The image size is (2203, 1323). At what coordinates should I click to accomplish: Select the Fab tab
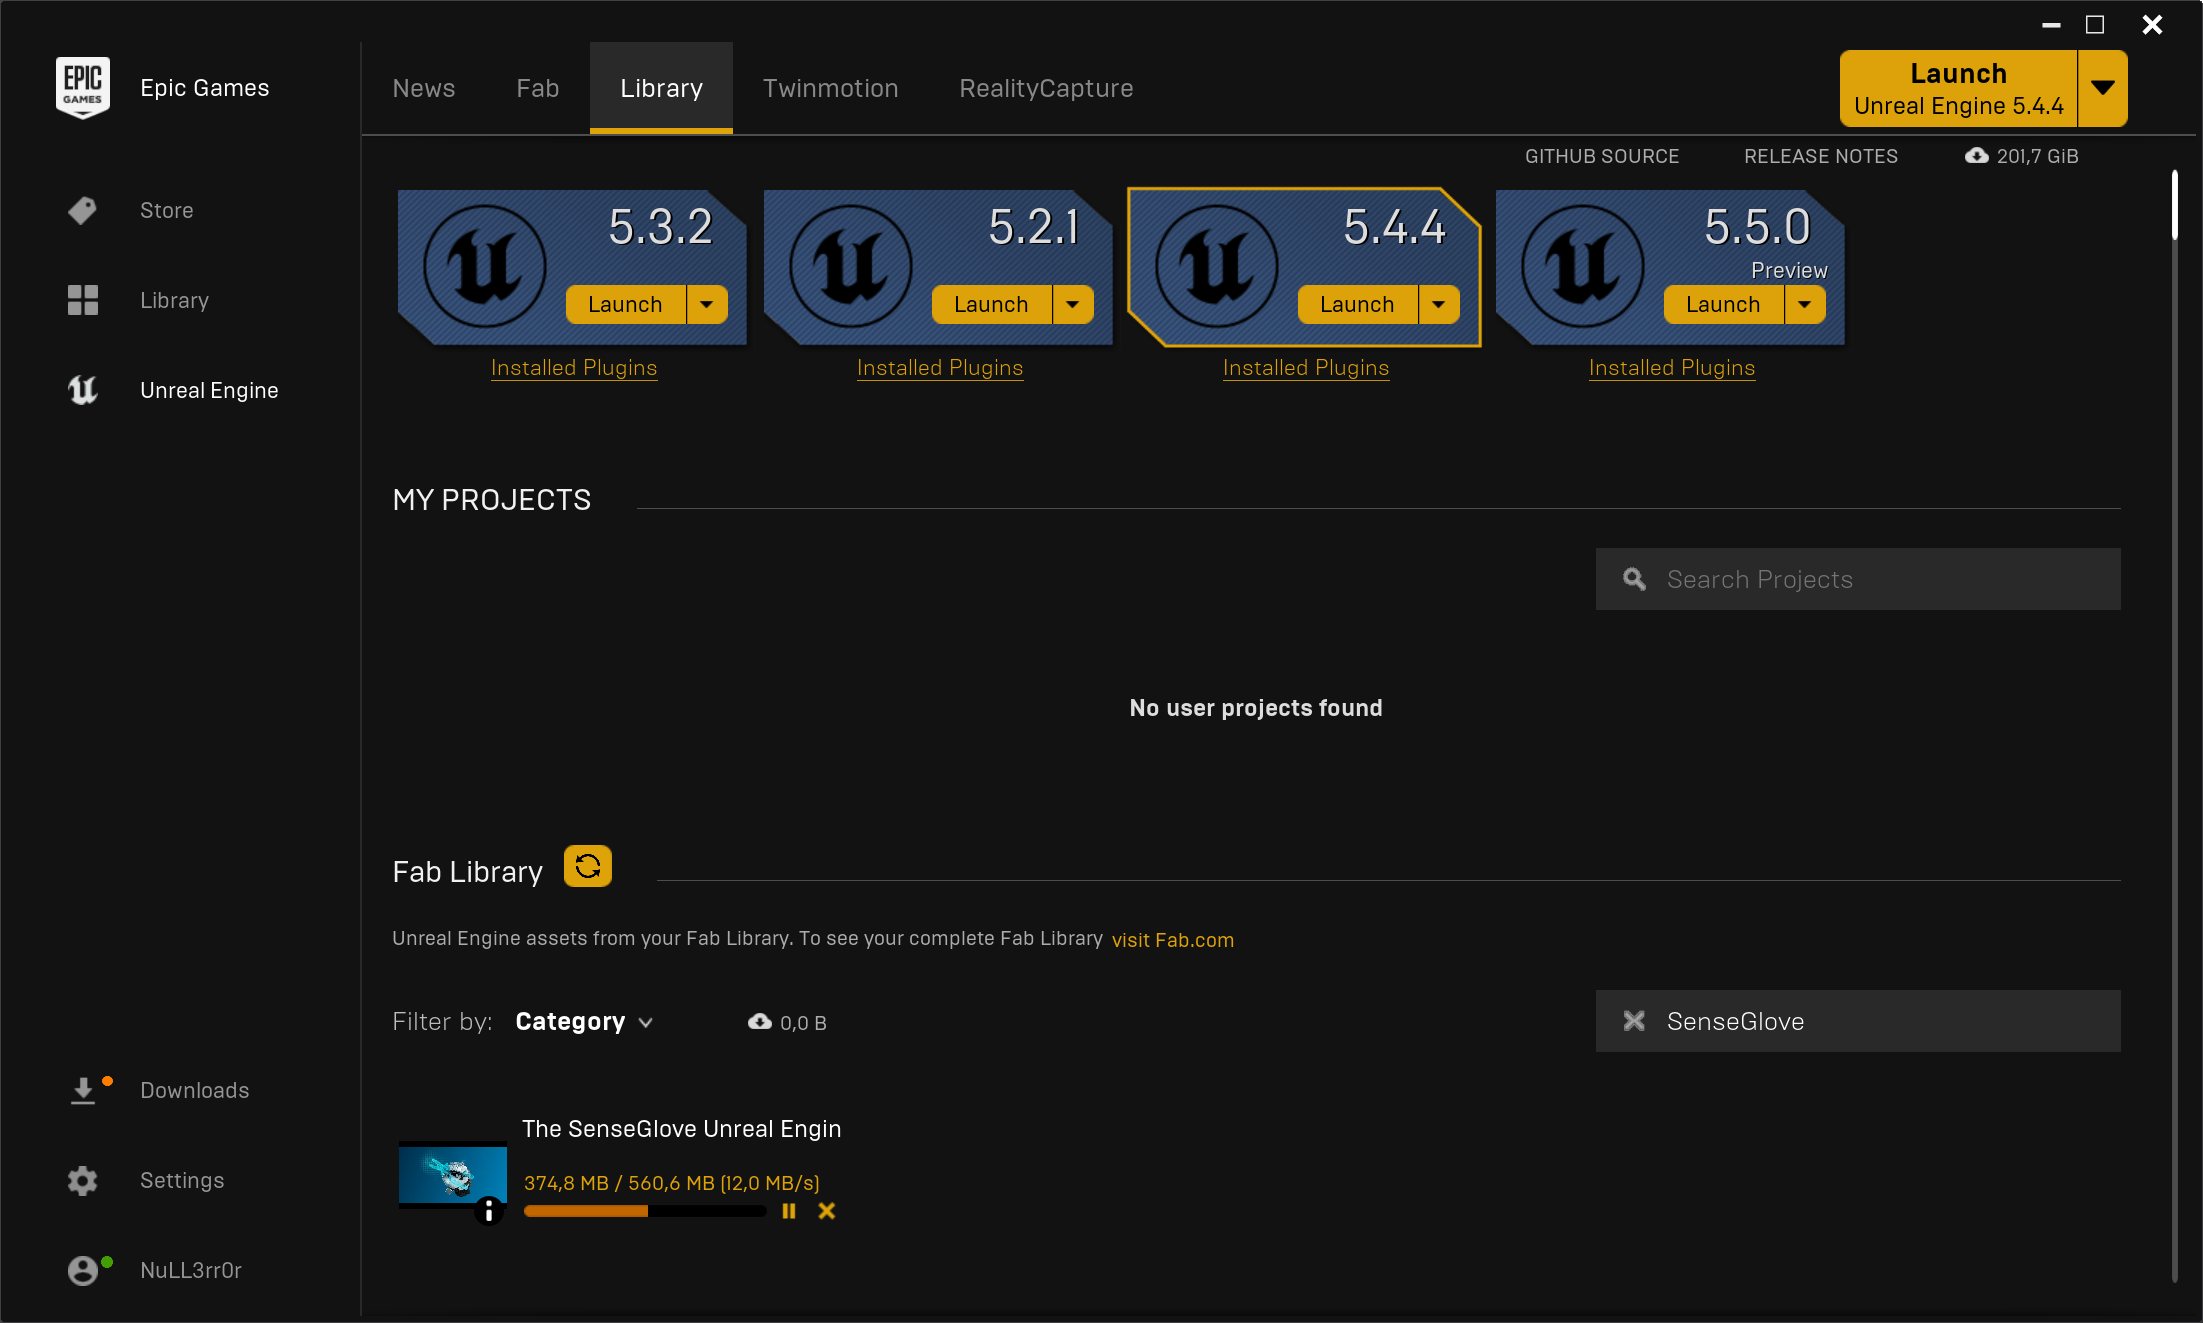pyautogui.click(x=538, y=88)
